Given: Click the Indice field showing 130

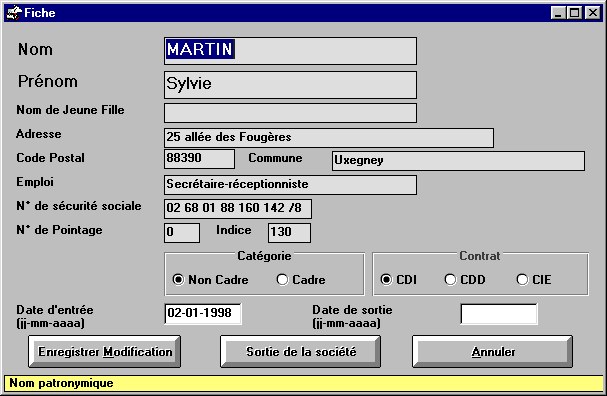Looking at the screenshot, I should [x=289, y=233].
